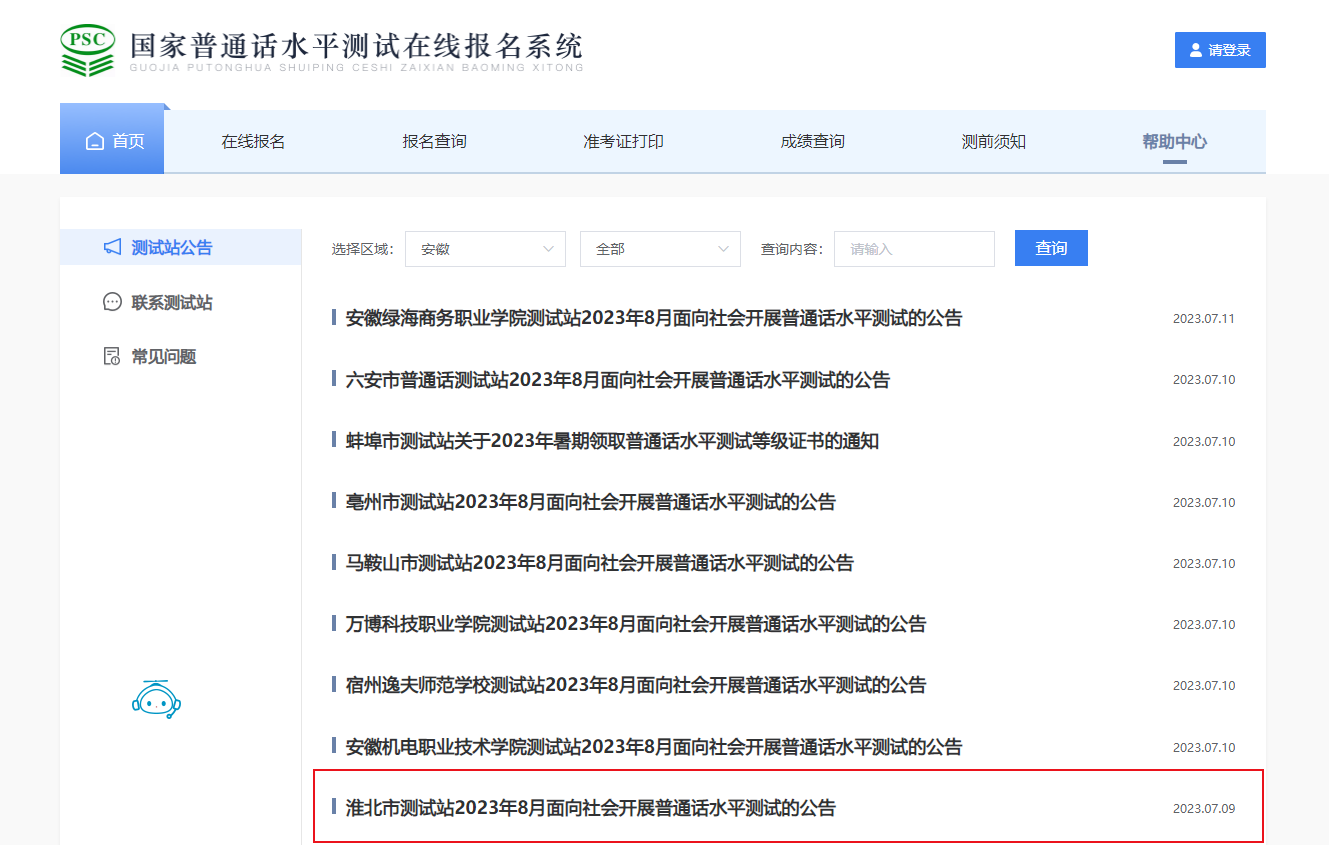Open 安徽绿海商务职业学院 announcement link
This screenshot has height=845, width=1329.
point(653,319)
